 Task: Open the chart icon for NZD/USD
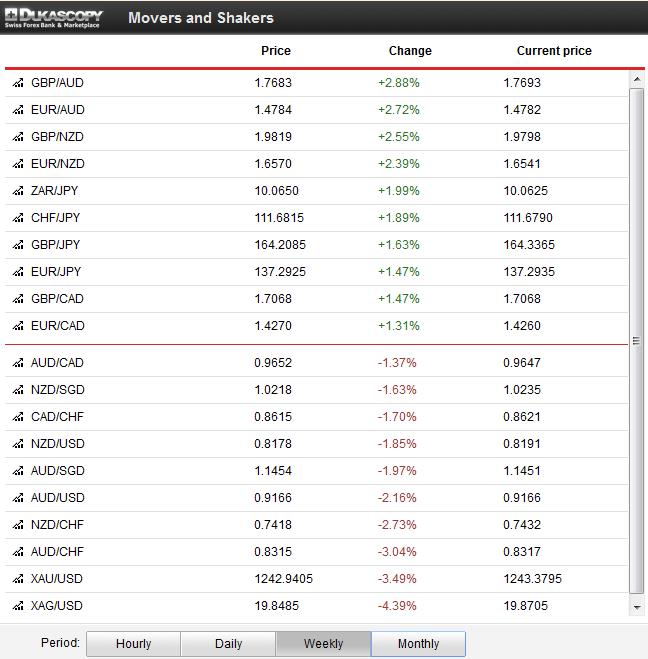18,443
